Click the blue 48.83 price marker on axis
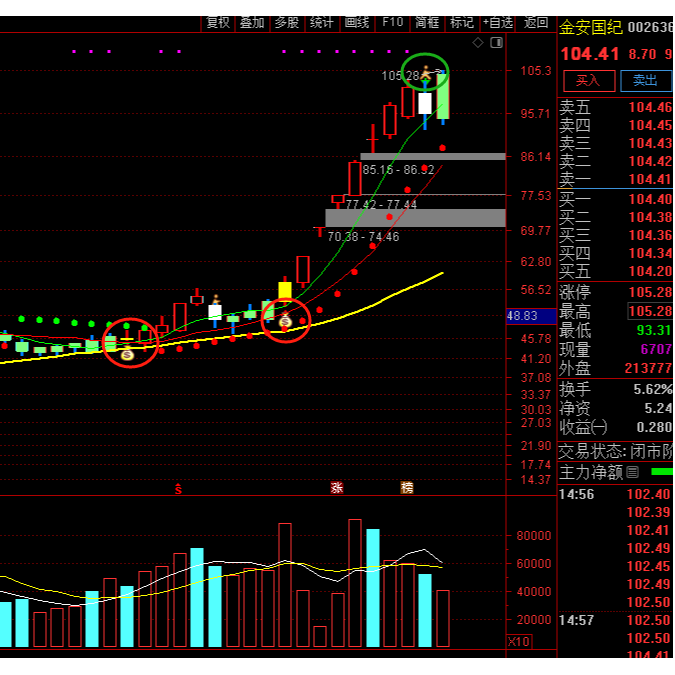The image size is (675, 675). click(x=532, y=316)
